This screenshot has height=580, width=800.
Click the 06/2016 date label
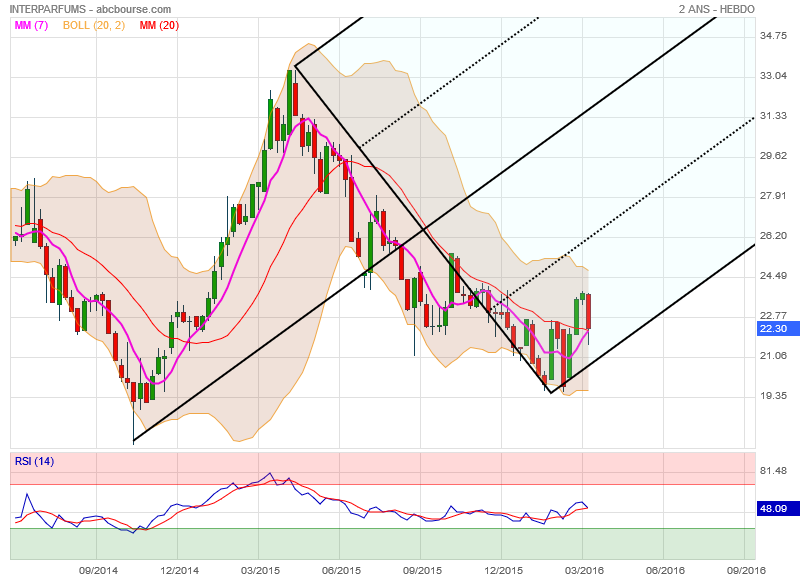(x=665, y=570)
